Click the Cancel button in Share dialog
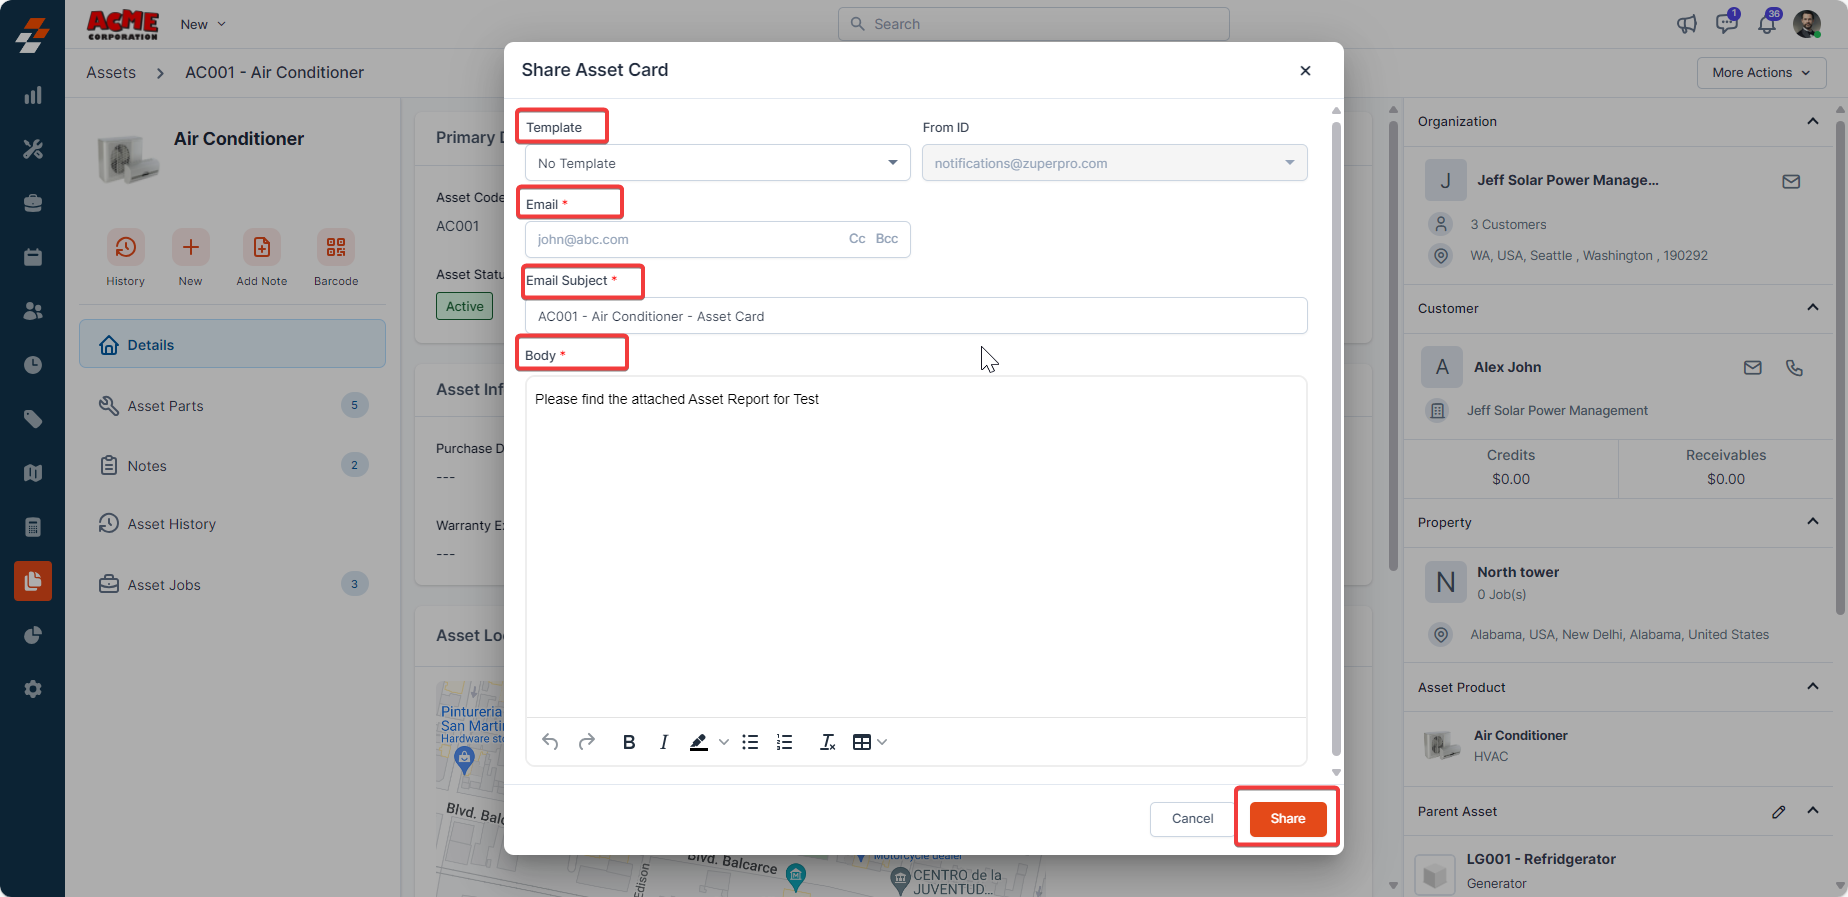Viewport: 1848px width, 897px height. [x=1192, y=819]
